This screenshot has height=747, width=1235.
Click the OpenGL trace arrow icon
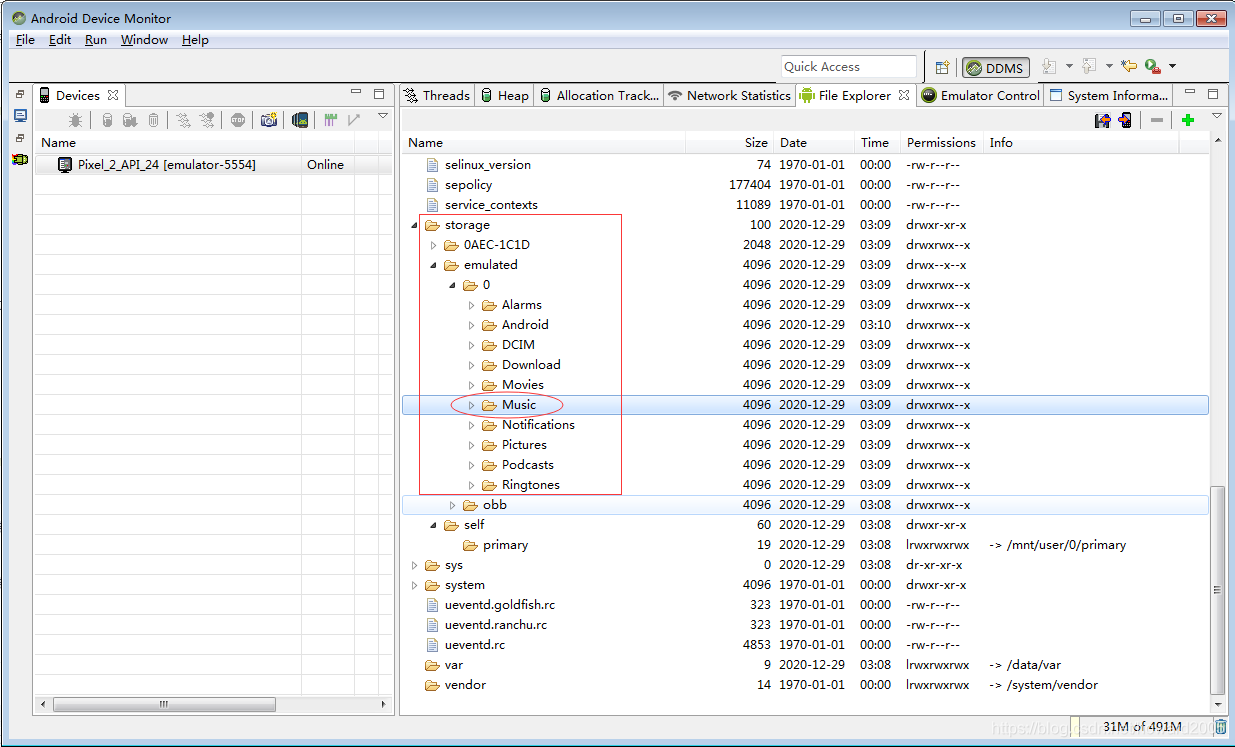[x=354, y=120]
